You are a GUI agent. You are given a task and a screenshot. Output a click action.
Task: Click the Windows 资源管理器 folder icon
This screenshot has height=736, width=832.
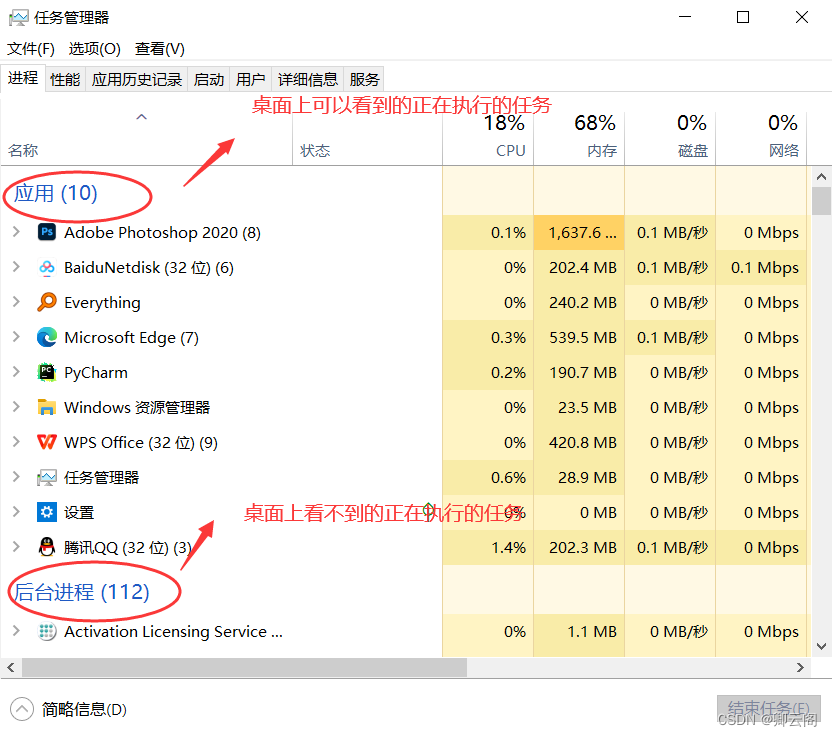(x=47, y=408)
